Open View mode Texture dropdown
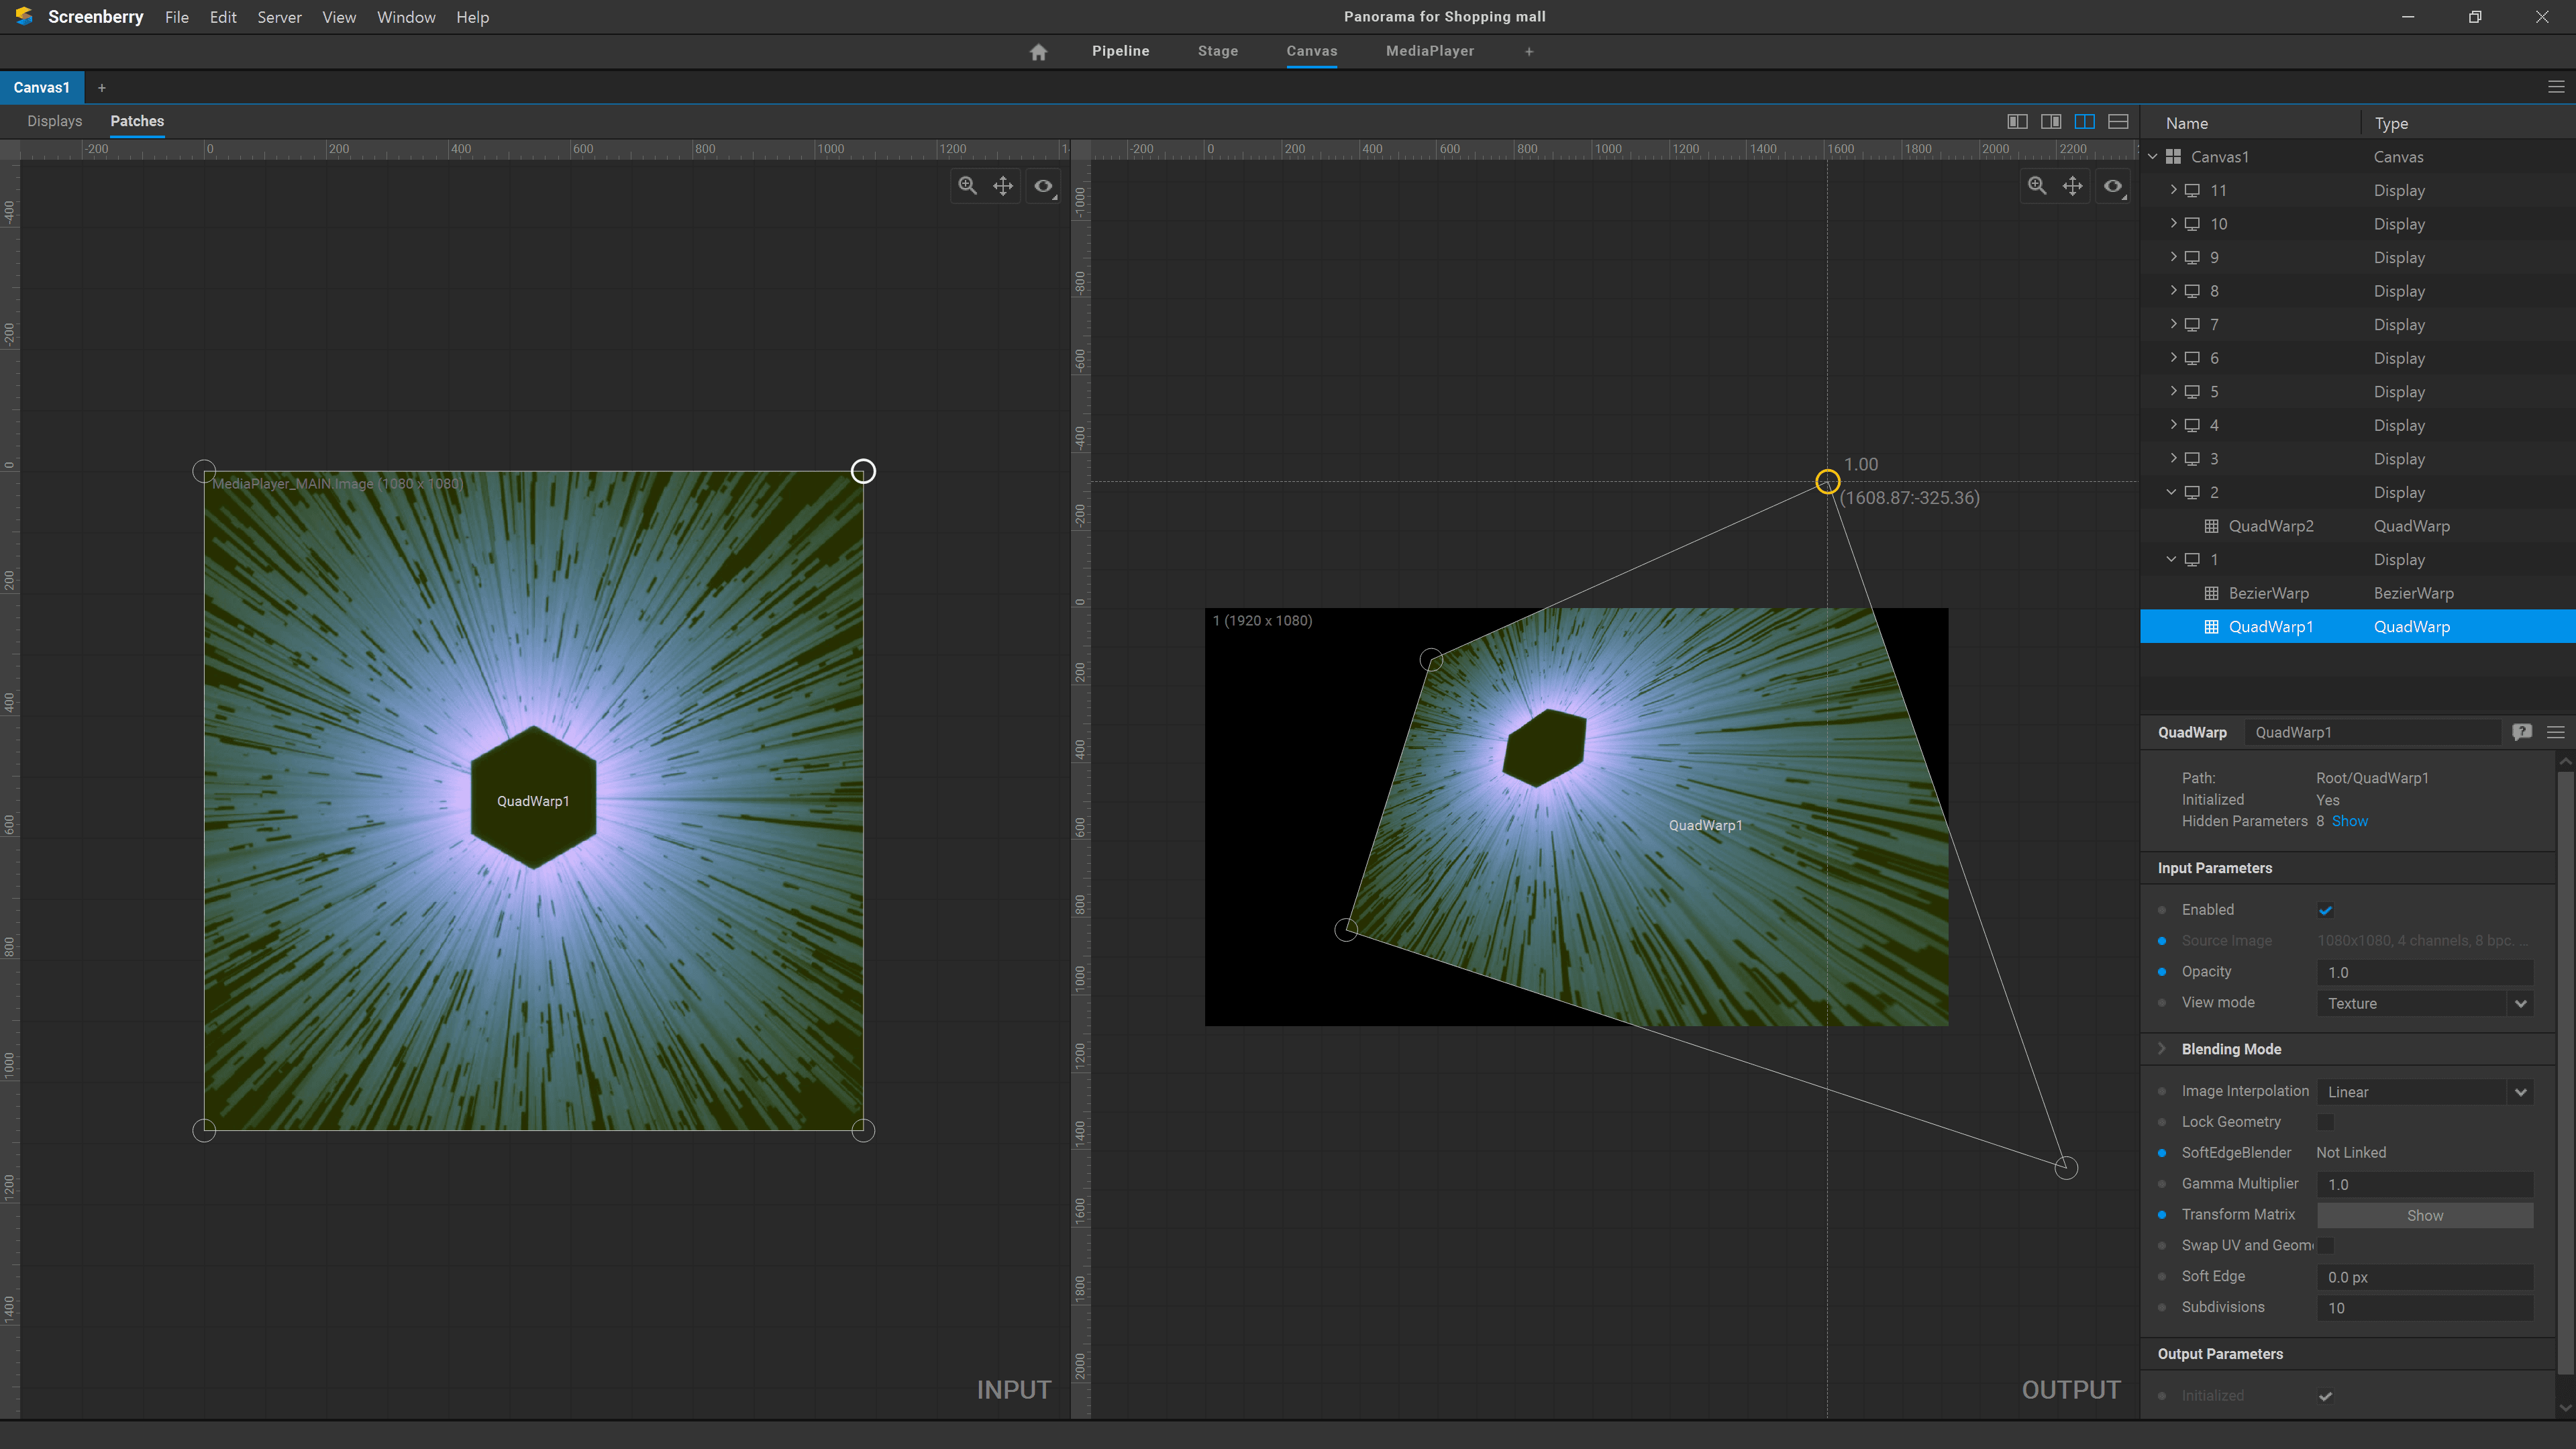The width and height of the screenshot is (2576, 1449). coord(2424,1003)
